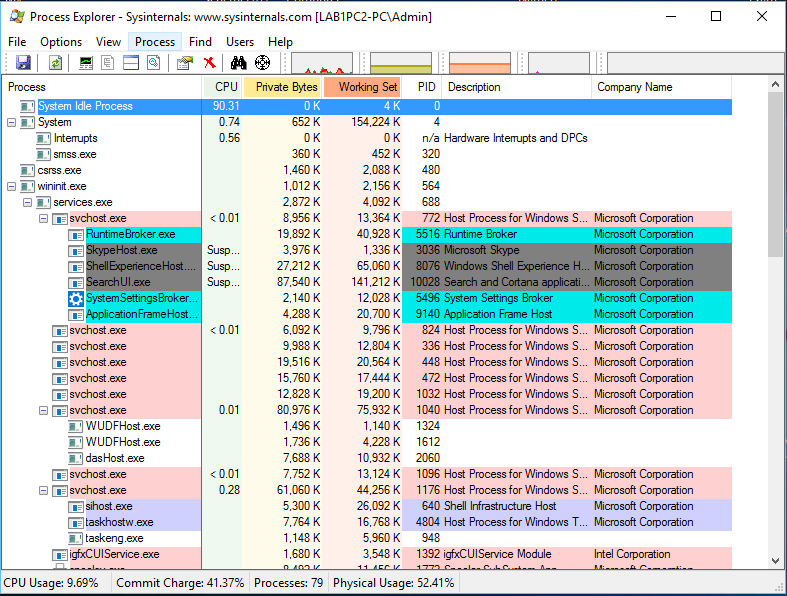Viewport: 787px width, 596px height.
Task: Open the Find menu
Action: click(200, 42)
